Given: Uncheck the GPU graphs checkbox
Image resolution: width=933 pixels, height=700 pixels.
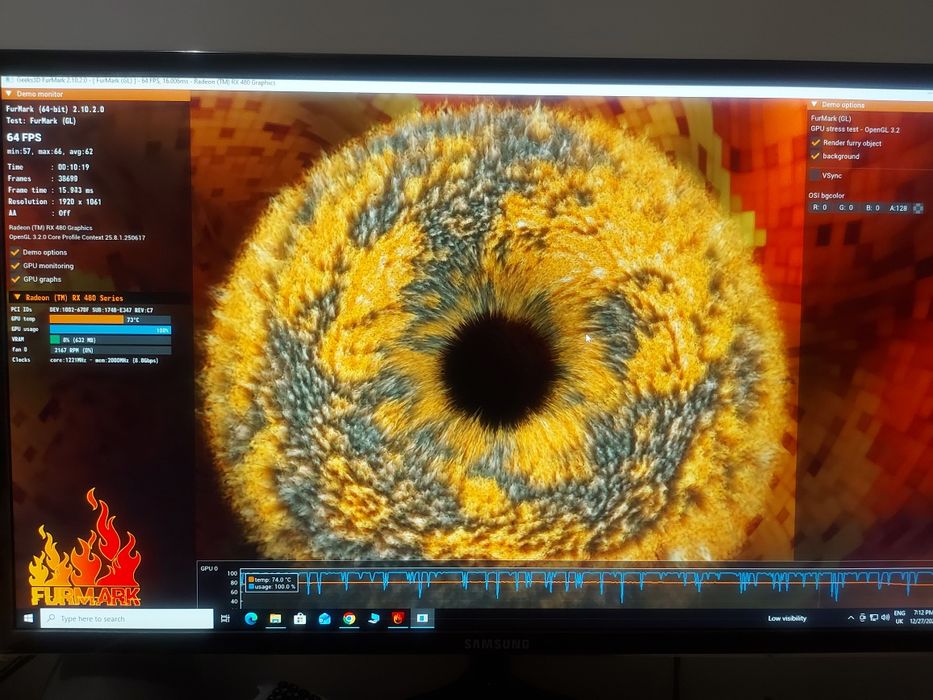Looking at the screenshot, I should [15, 279].
